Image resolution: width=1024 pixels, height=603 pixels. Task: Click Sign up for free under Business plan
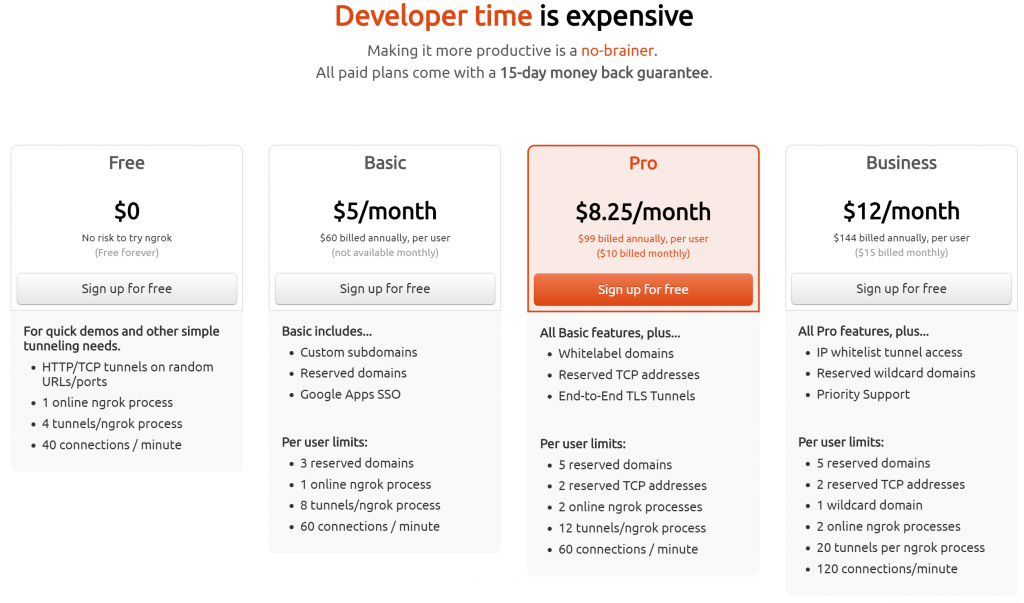pos(901,289)
